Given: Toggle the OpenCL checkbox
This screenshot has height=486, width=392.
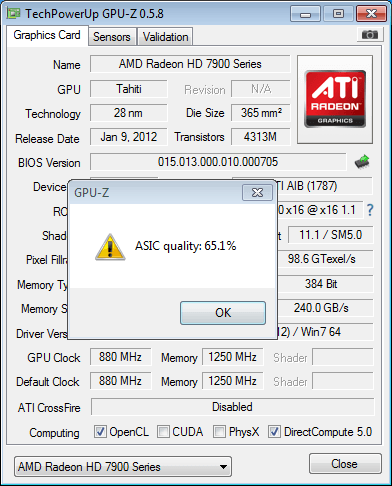Looking at the screenshot, I should point(100,431).
